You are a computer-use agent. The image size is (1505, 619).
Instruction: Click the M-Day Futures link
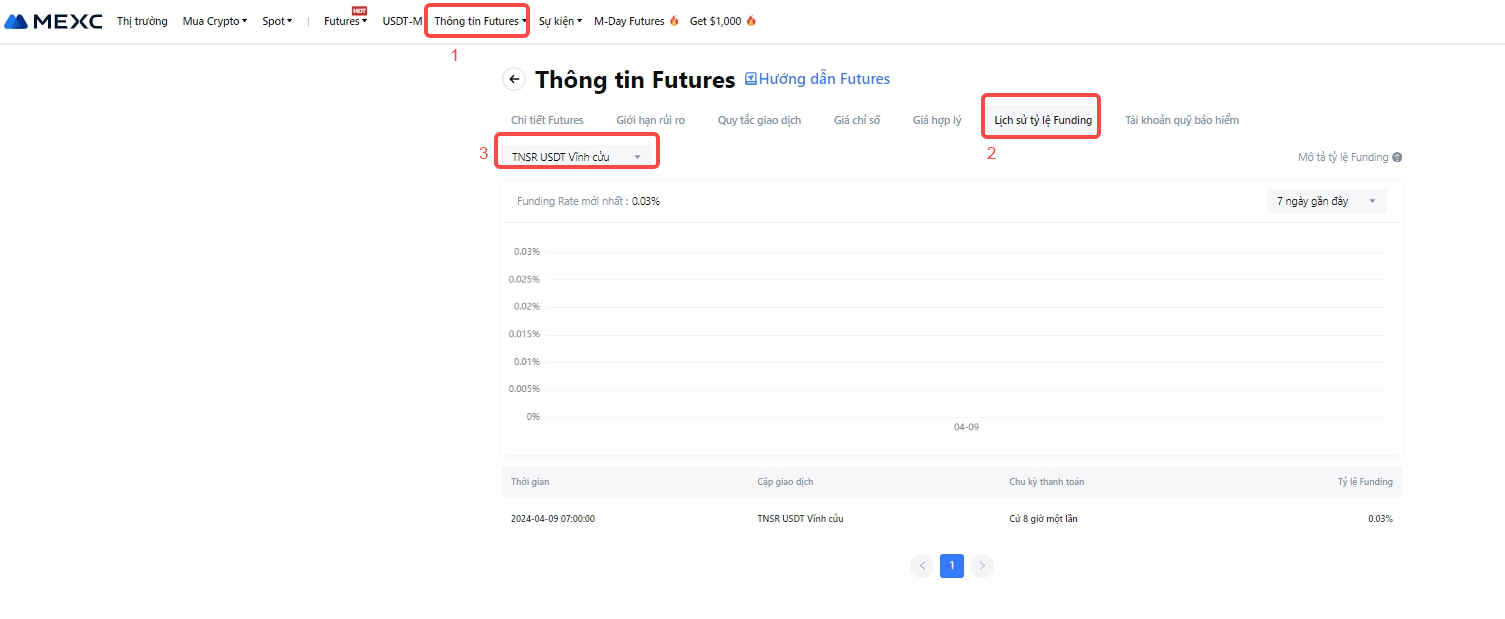tap(635, 21)
